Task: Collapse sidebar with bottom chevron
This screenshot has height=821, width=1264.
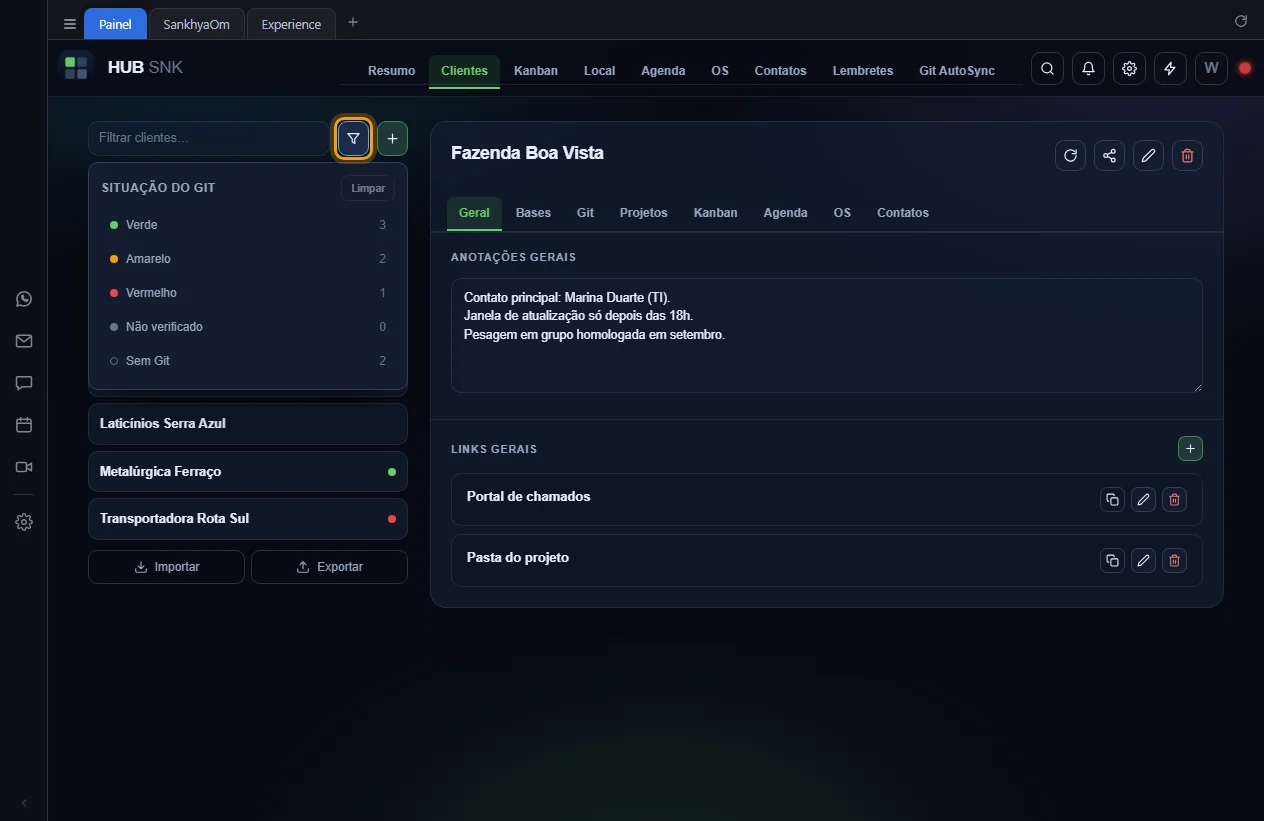Action: pyautogui.click(x=24, y=803)
